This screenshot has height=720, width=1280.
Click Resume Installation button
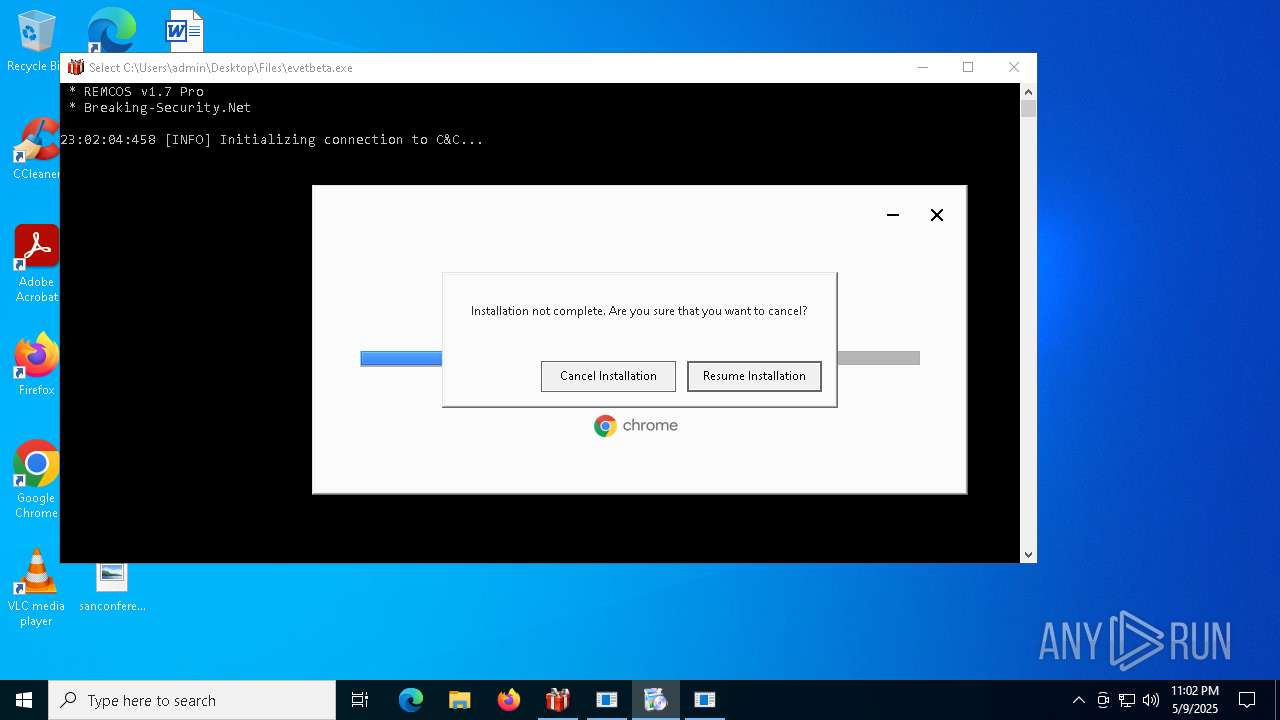coord(754,376)
